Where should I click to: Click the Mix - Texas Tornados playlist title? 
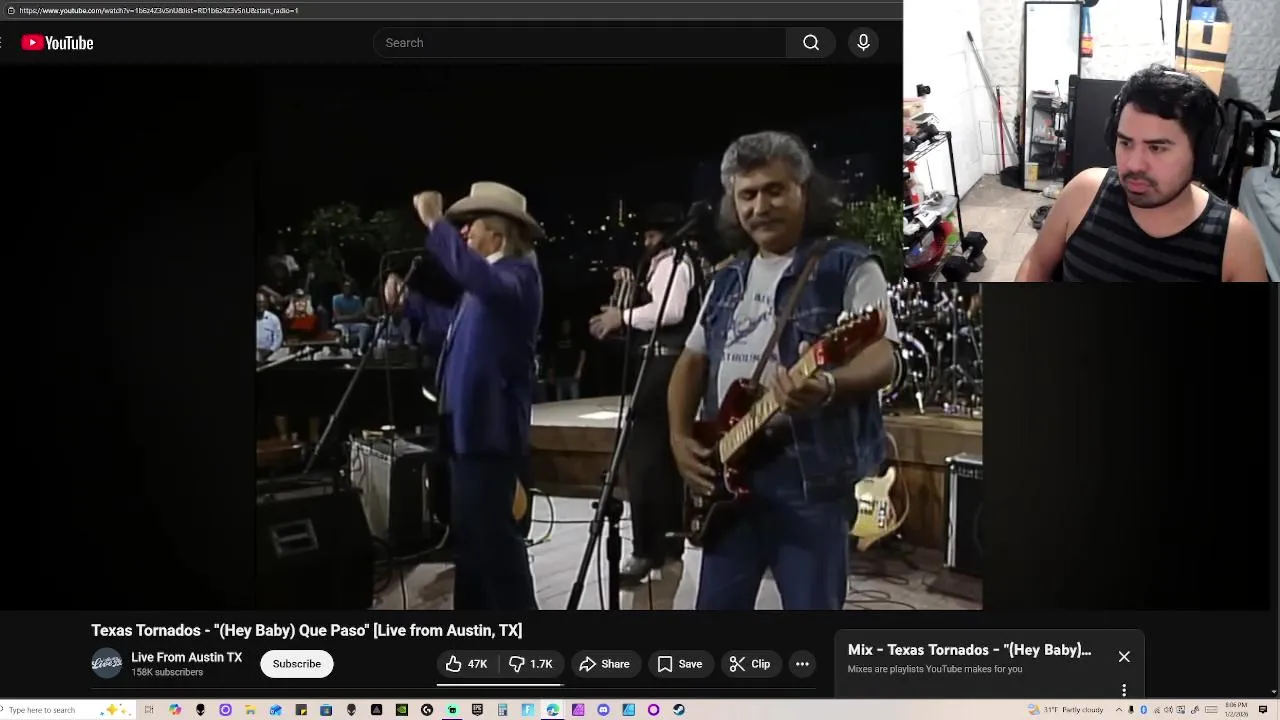pos(969,650)
